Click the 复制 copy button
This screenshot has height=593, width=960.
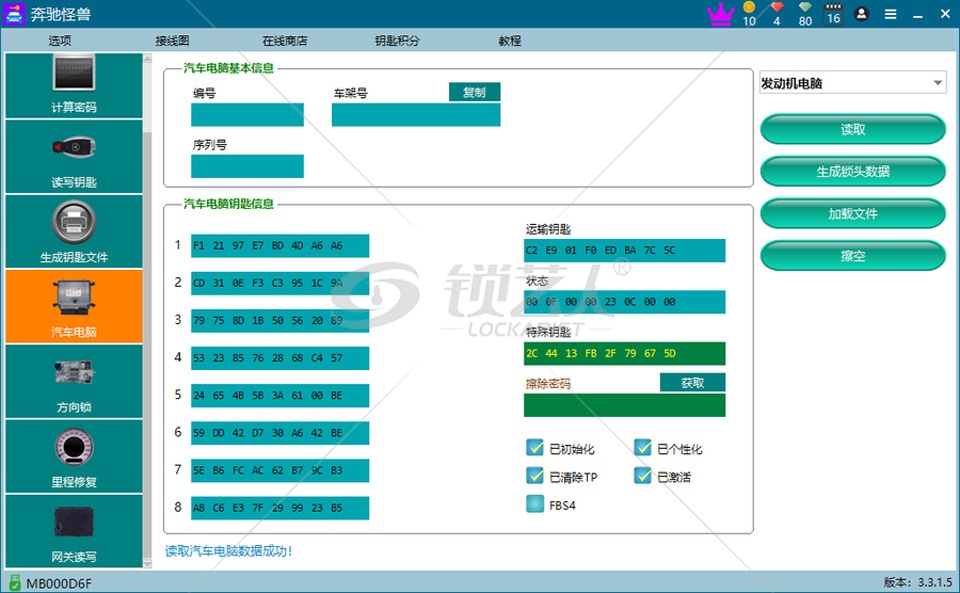474,92
